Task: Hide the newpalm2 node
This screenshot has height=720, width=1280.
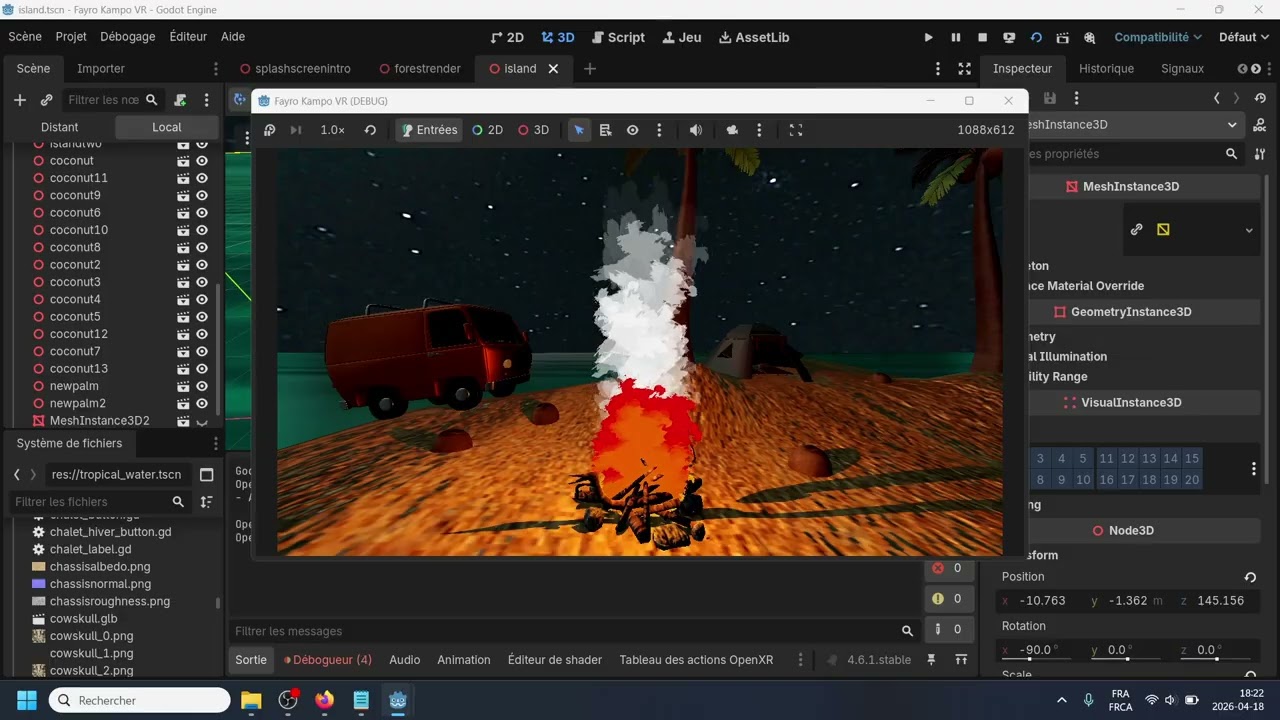Action: coord(202,403)
